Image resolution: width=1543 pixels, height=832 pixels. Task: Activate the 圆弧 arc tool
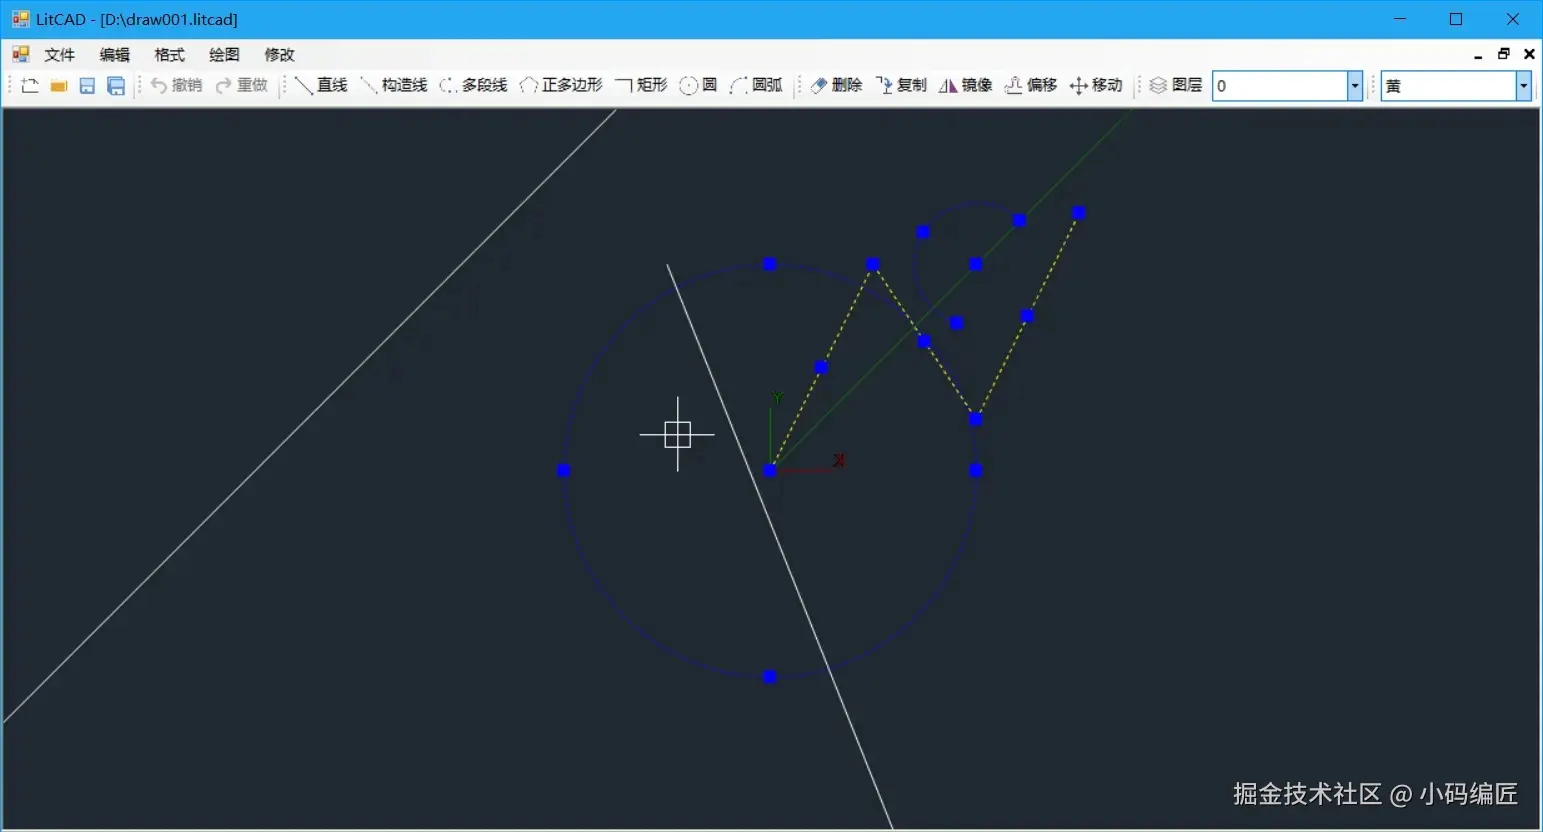point(756,86)
